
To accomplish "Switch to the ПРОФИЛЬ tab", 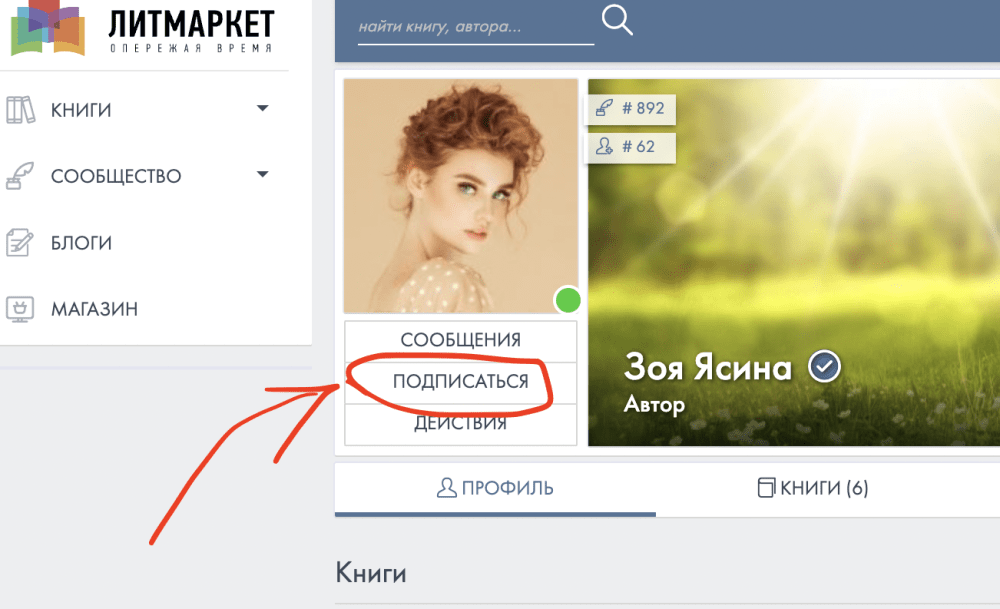I will click(495, 488).
